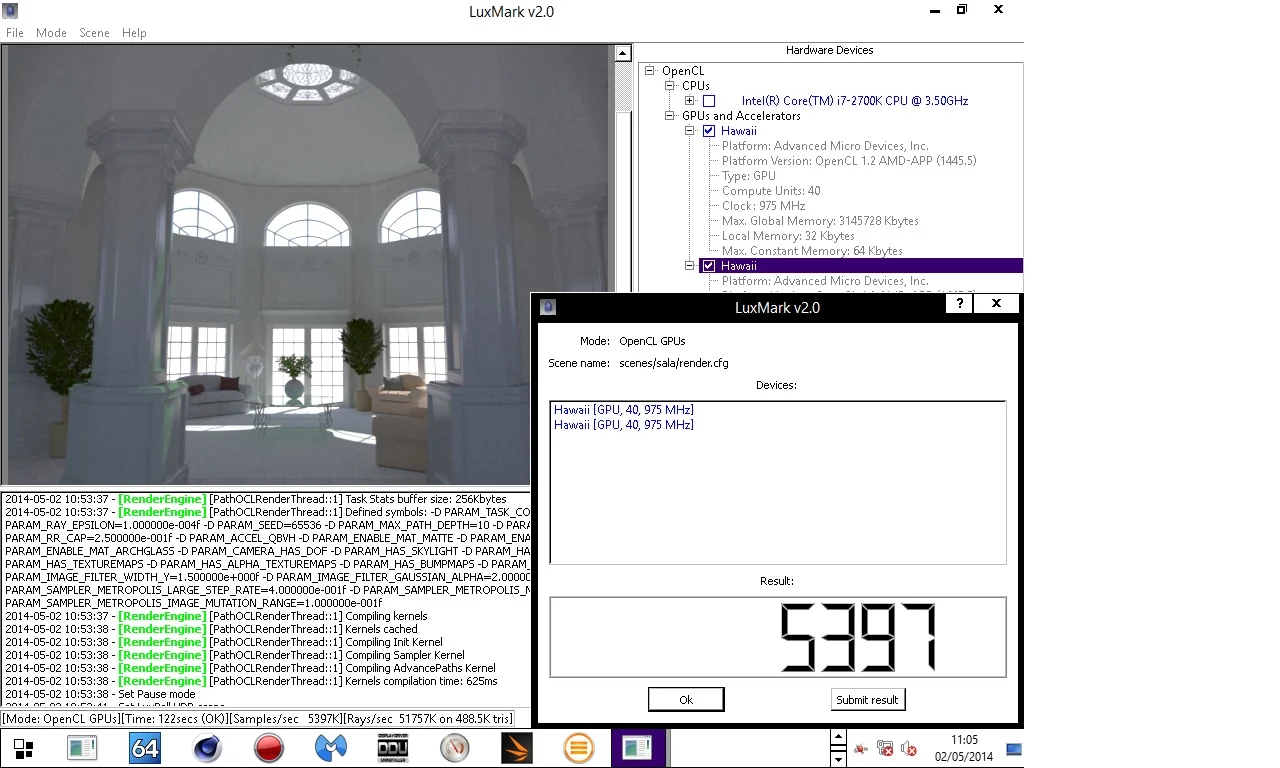Viewport: 1280px width, 768px height.
Task: Click the orange ring icon with lines
Action: 578,748
